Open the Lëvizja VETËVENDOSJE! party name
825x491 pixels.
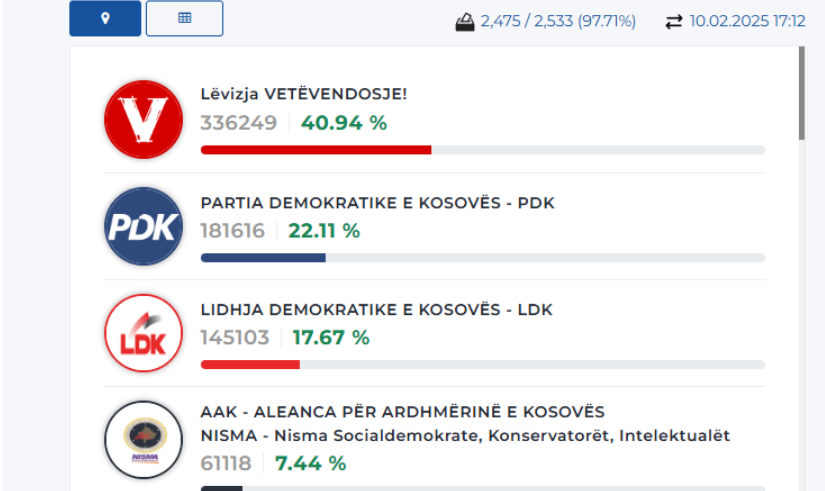(304, 94)
